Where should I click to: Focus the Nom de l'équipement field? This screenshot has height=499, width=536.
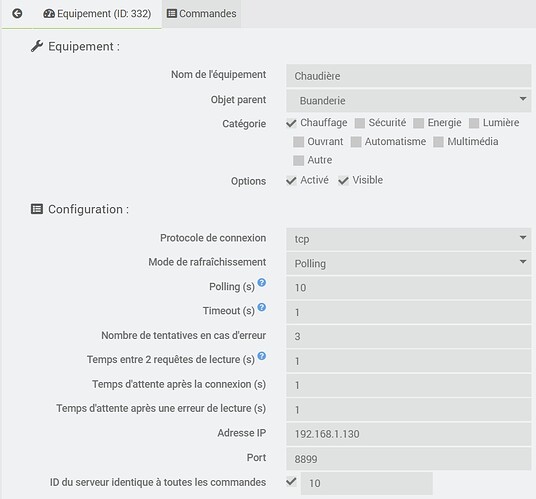tap(408, 76)
